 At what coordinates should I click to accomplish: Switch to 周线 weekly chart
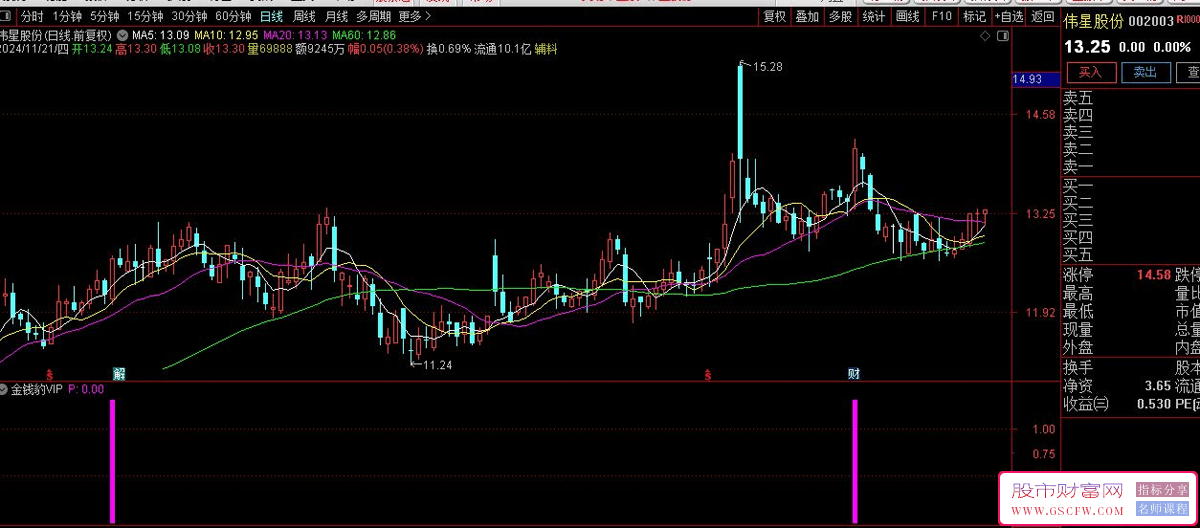(304, 16)
